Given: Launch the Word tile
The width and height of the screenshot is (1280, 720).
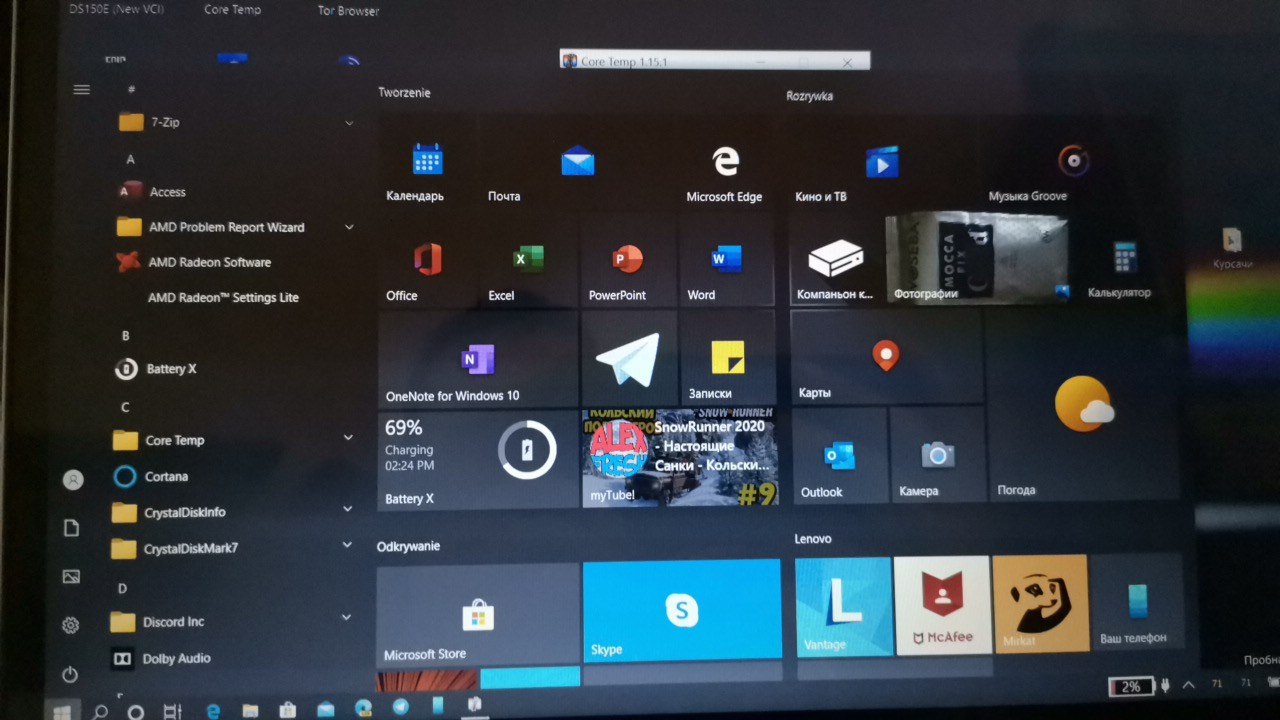Looking at the screenshot, I should tap(726, 262).
